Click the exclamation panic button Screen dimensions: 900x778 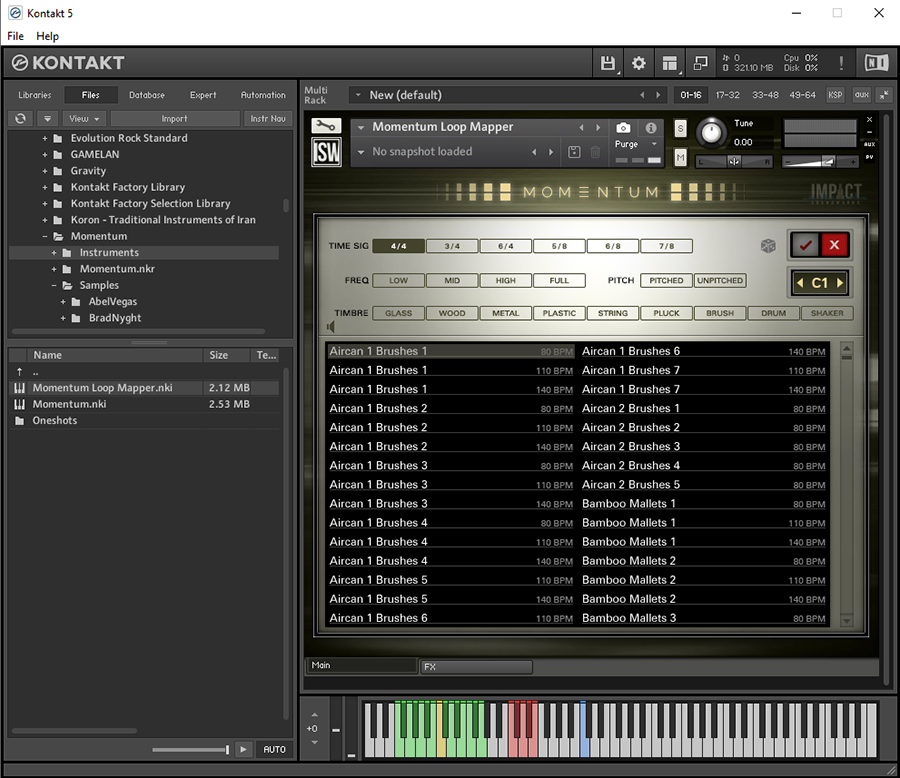841,63
